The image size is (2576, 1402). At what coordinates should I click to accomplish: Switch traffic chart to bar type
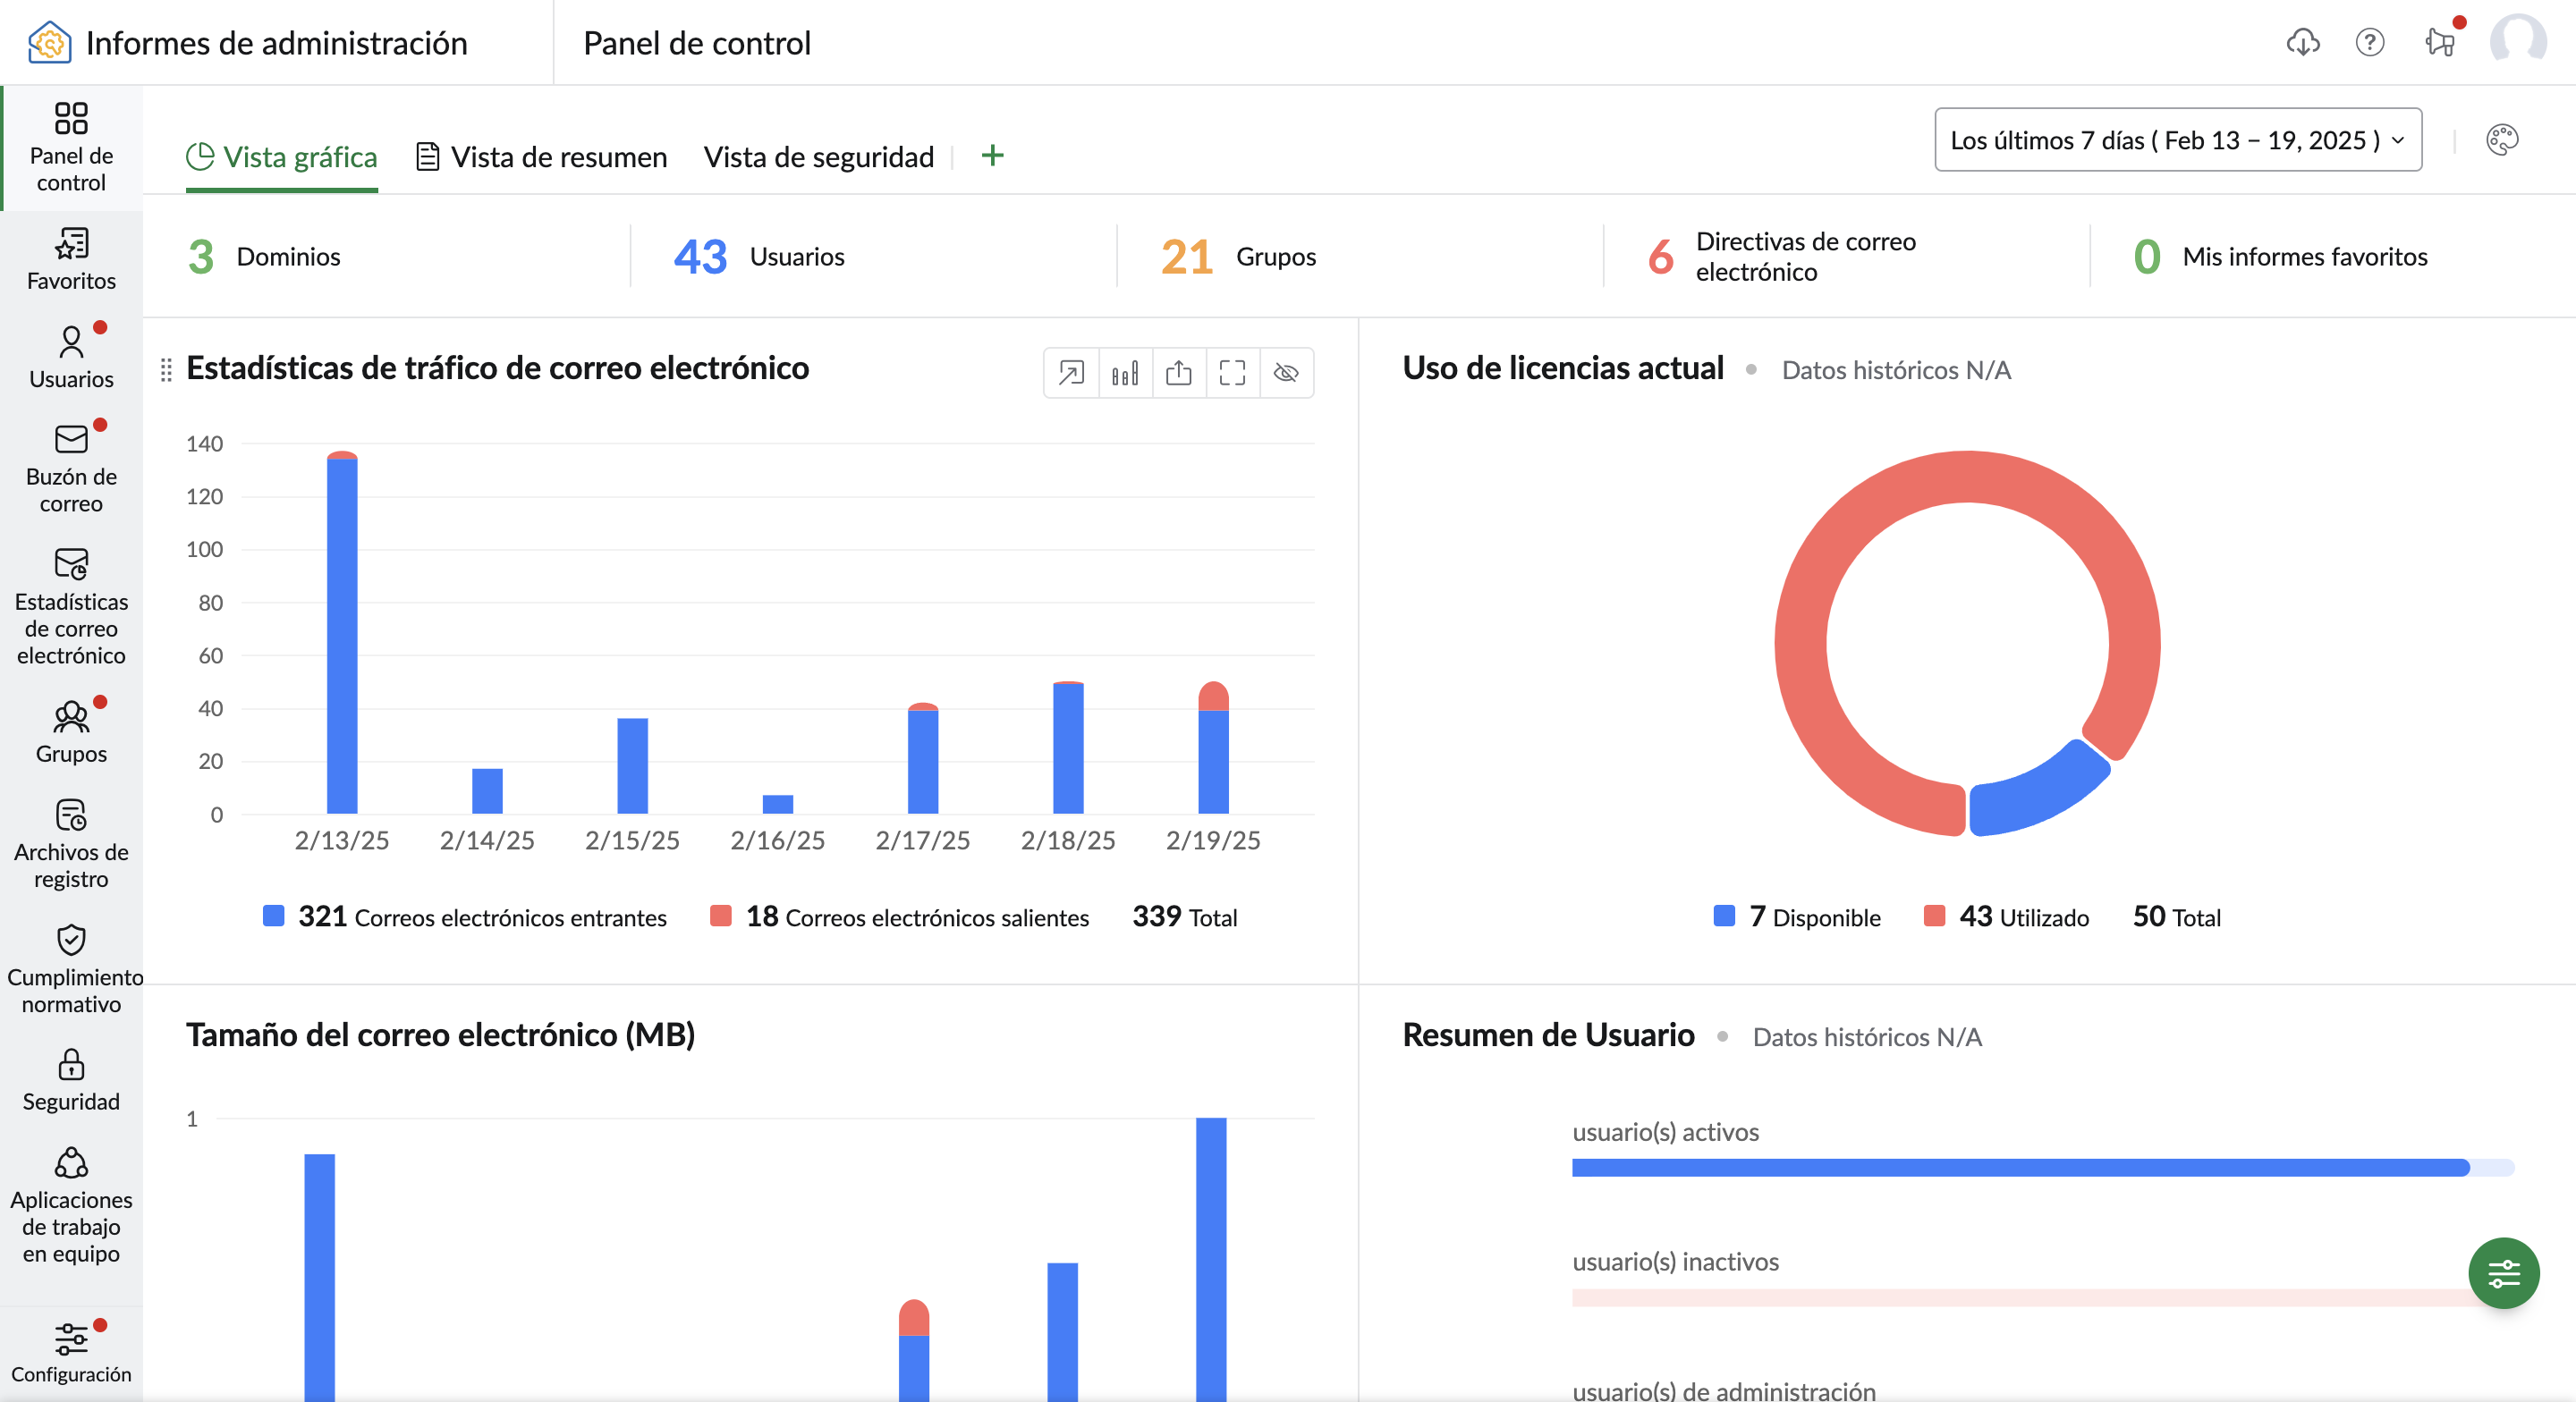pos(1125,373)
